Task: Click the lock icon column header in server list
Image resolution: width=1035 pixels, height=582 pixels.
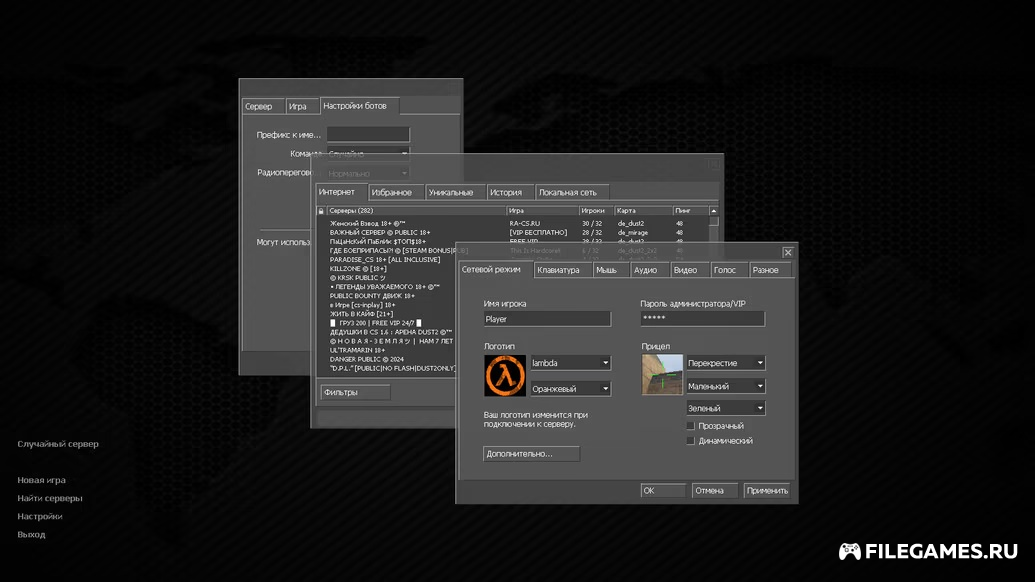Action: pos(321,210)
